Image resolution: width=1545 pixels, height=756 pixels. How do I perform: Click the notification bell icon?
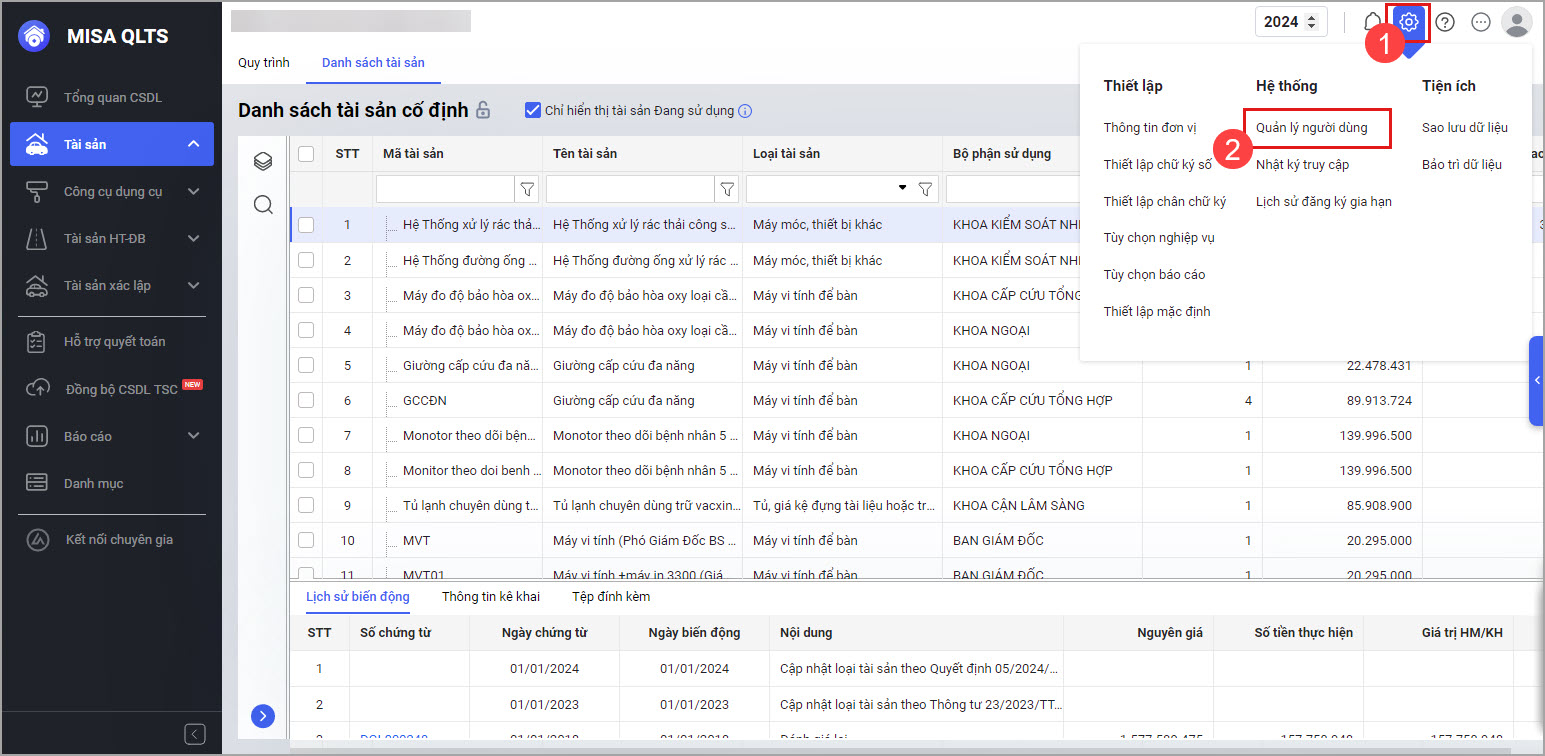pyautogui.click(x=1372, y=22)
